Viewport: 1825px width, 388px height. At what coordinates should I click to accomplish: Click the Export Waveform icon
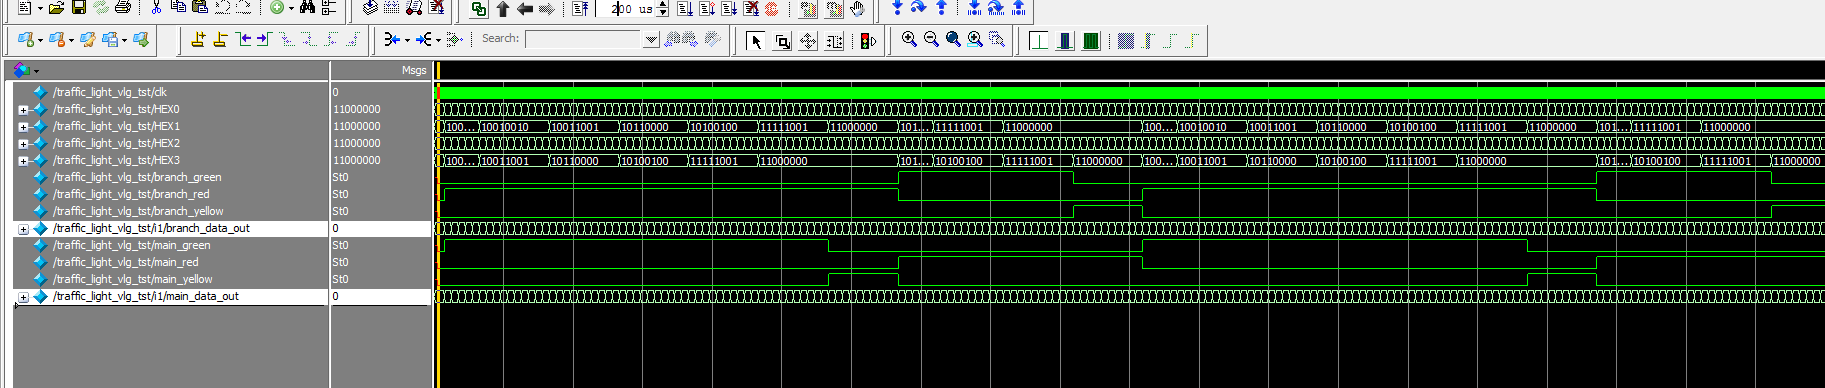(x=141, y=39)
